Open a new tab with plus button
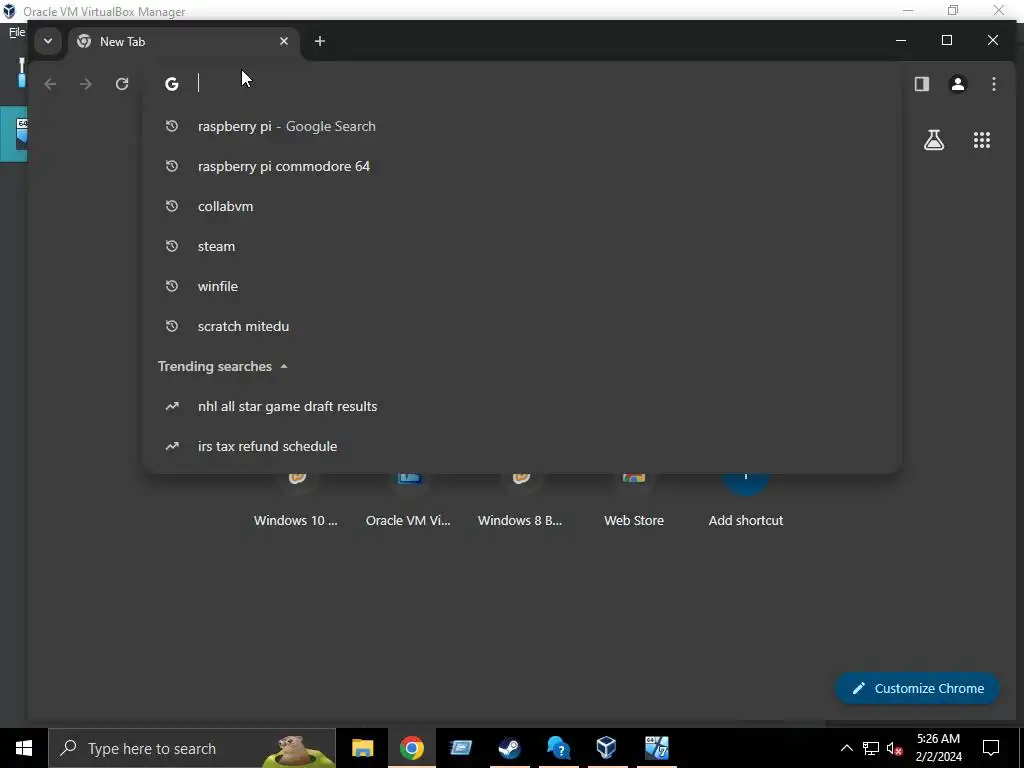 [319, 41]
